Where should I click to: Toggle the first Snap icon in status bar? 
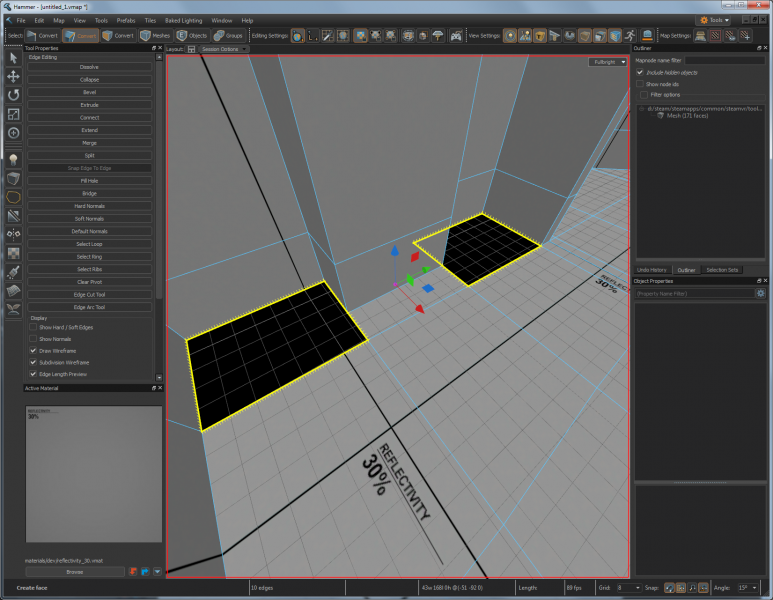click(x=669, y=588)
